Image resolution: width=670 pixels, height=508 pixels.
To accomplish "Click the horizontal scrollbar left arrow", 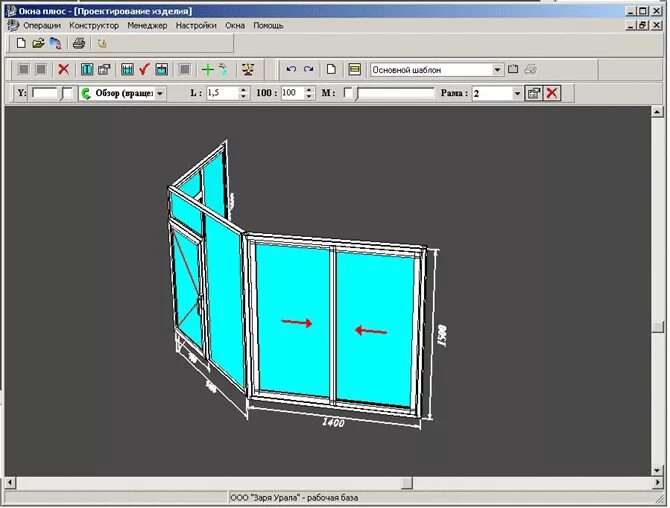I will click(x=11, y=482).
